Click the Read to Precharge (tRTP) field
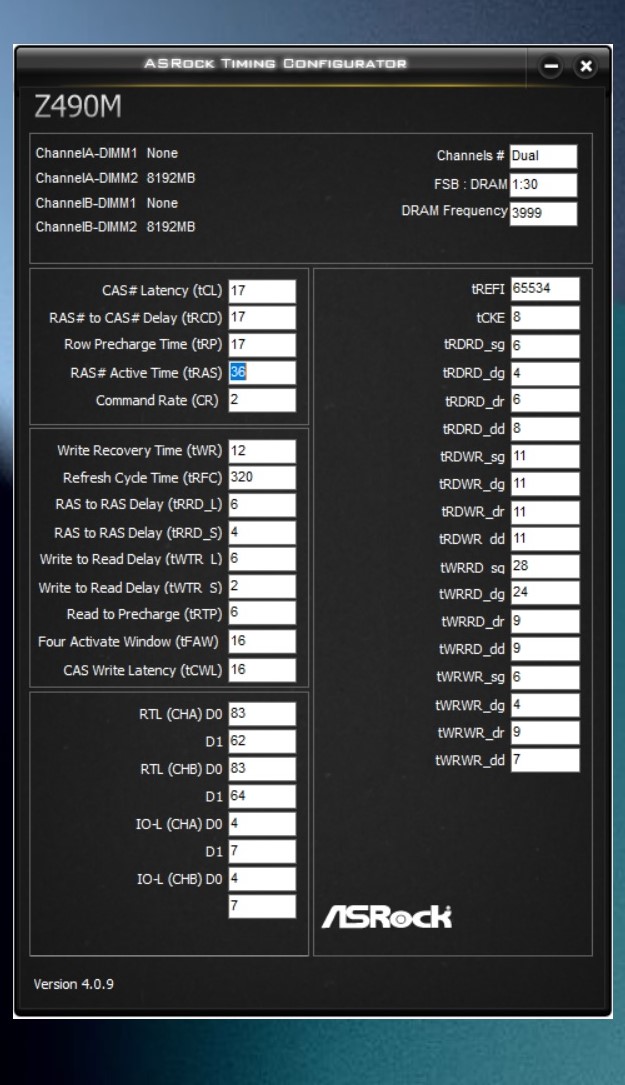Screen dimensions: 625x1085 tap(262, 614)
